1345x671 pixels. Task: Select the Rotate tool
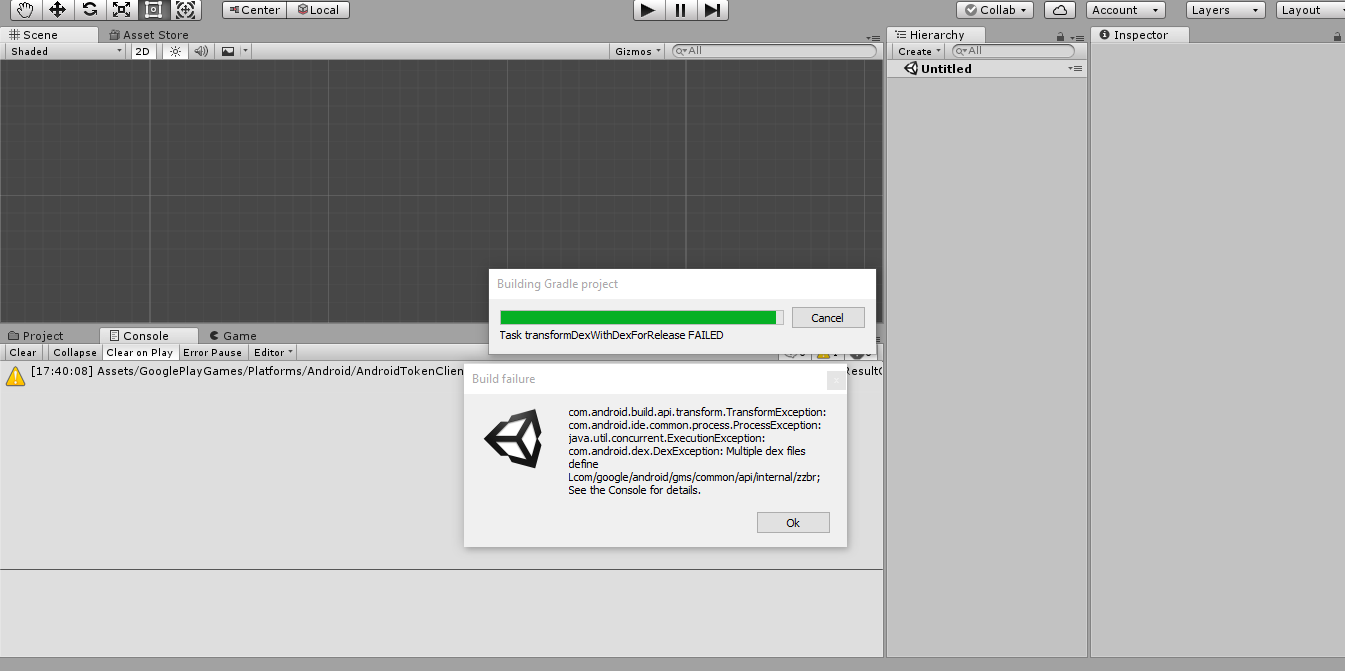pyautogui.click(x=90, y=10)
